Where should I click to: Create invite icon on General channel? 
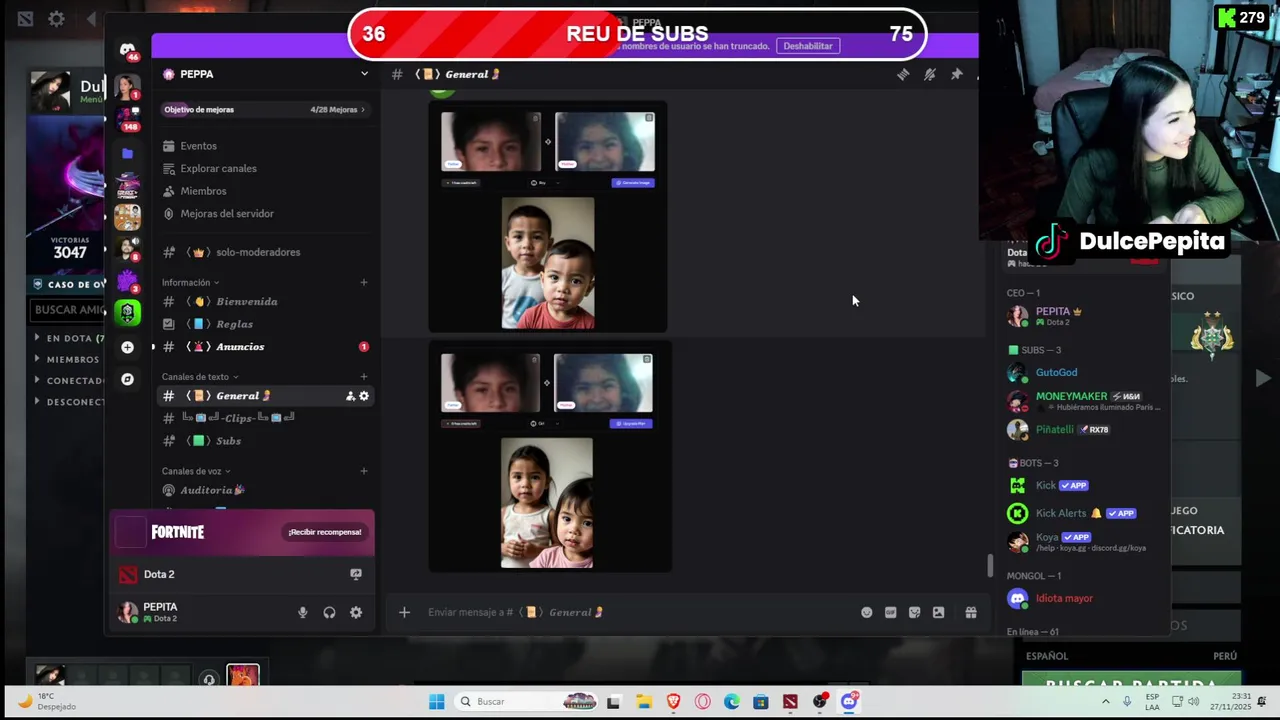(x=350, y=396)
